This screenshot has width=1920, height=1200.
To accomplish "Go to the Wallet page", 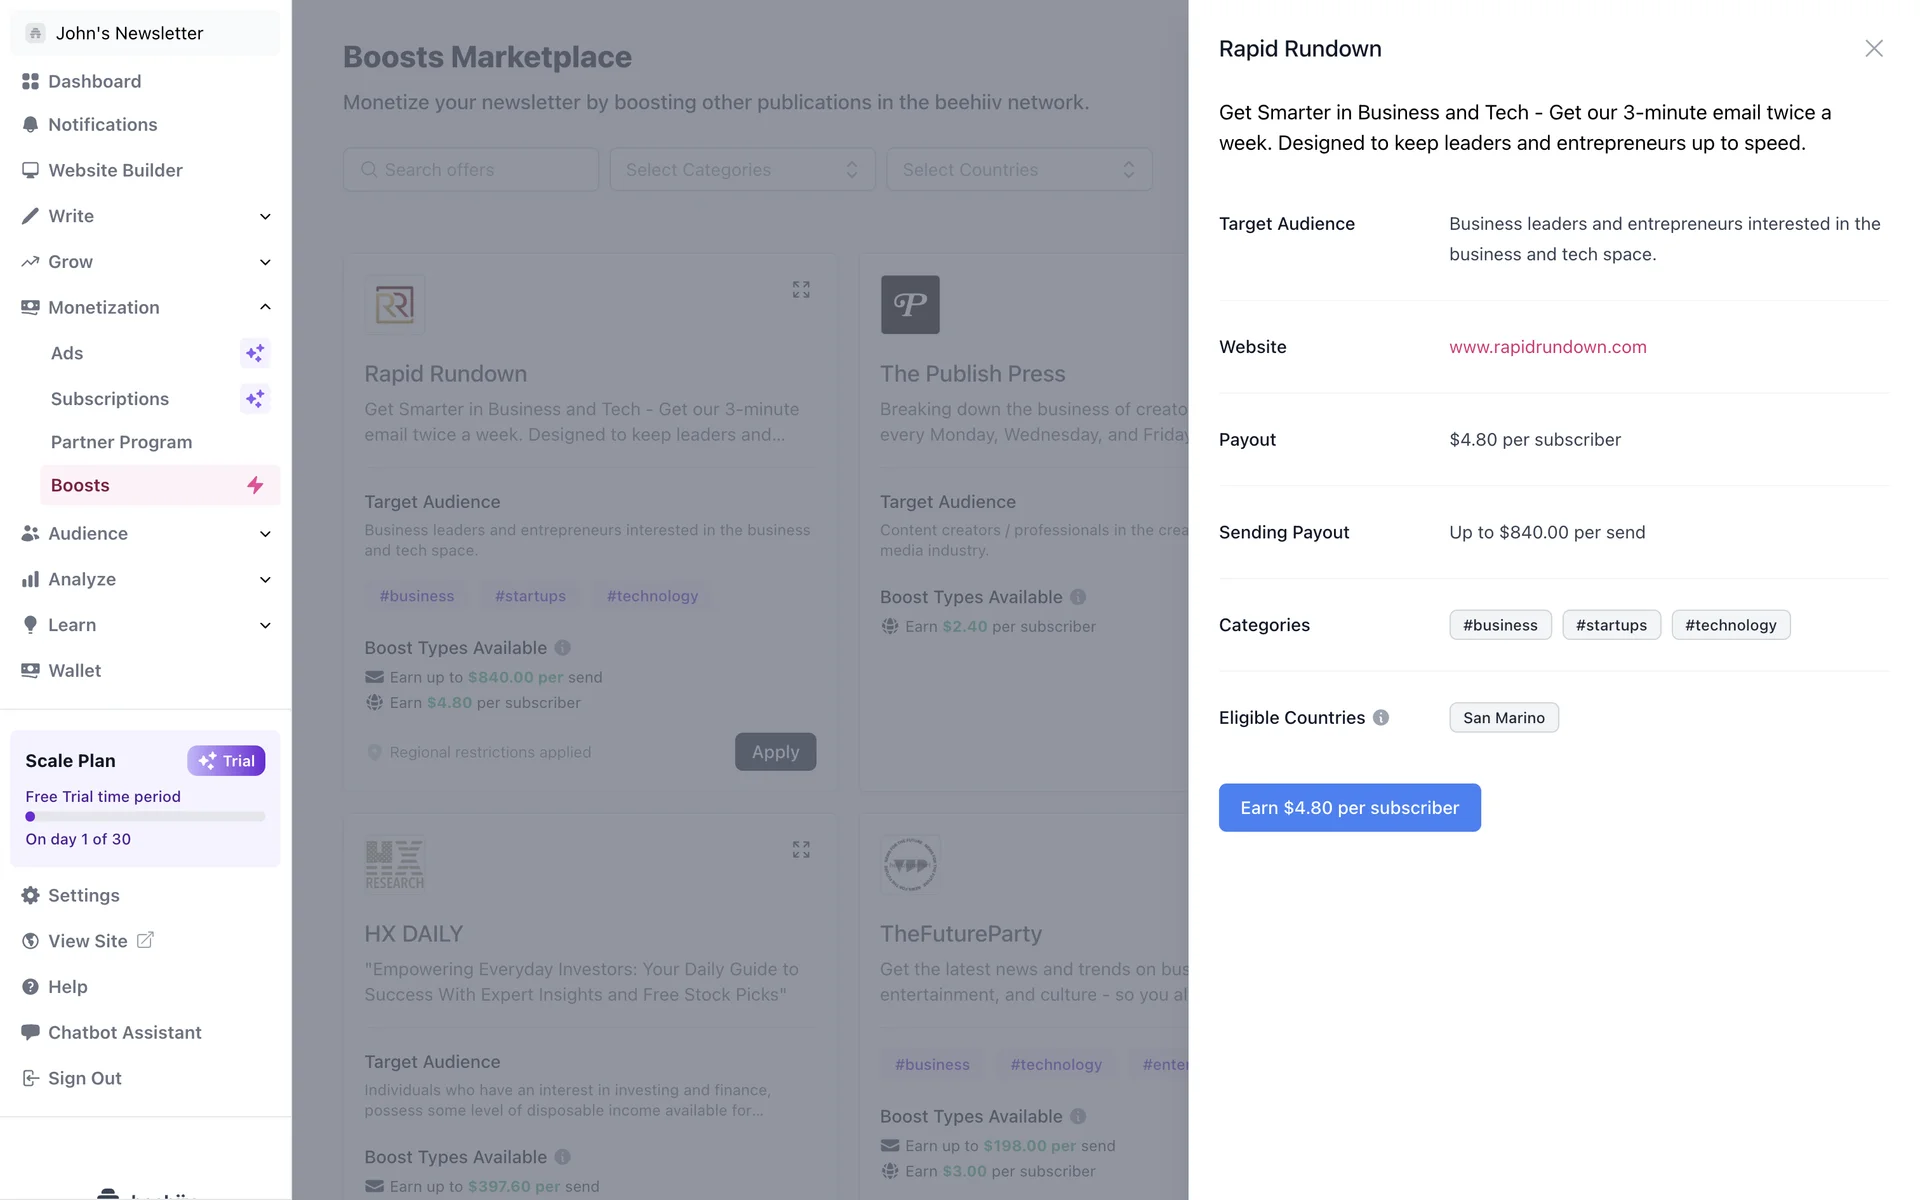I will point(74,671).
